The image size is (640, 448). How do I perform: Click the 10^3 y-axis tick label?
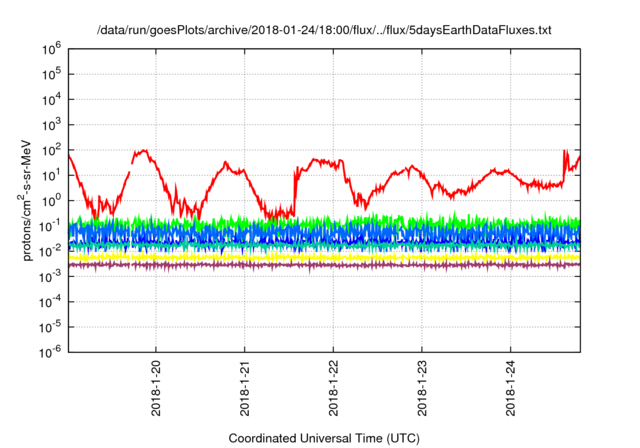click(51, 125)
